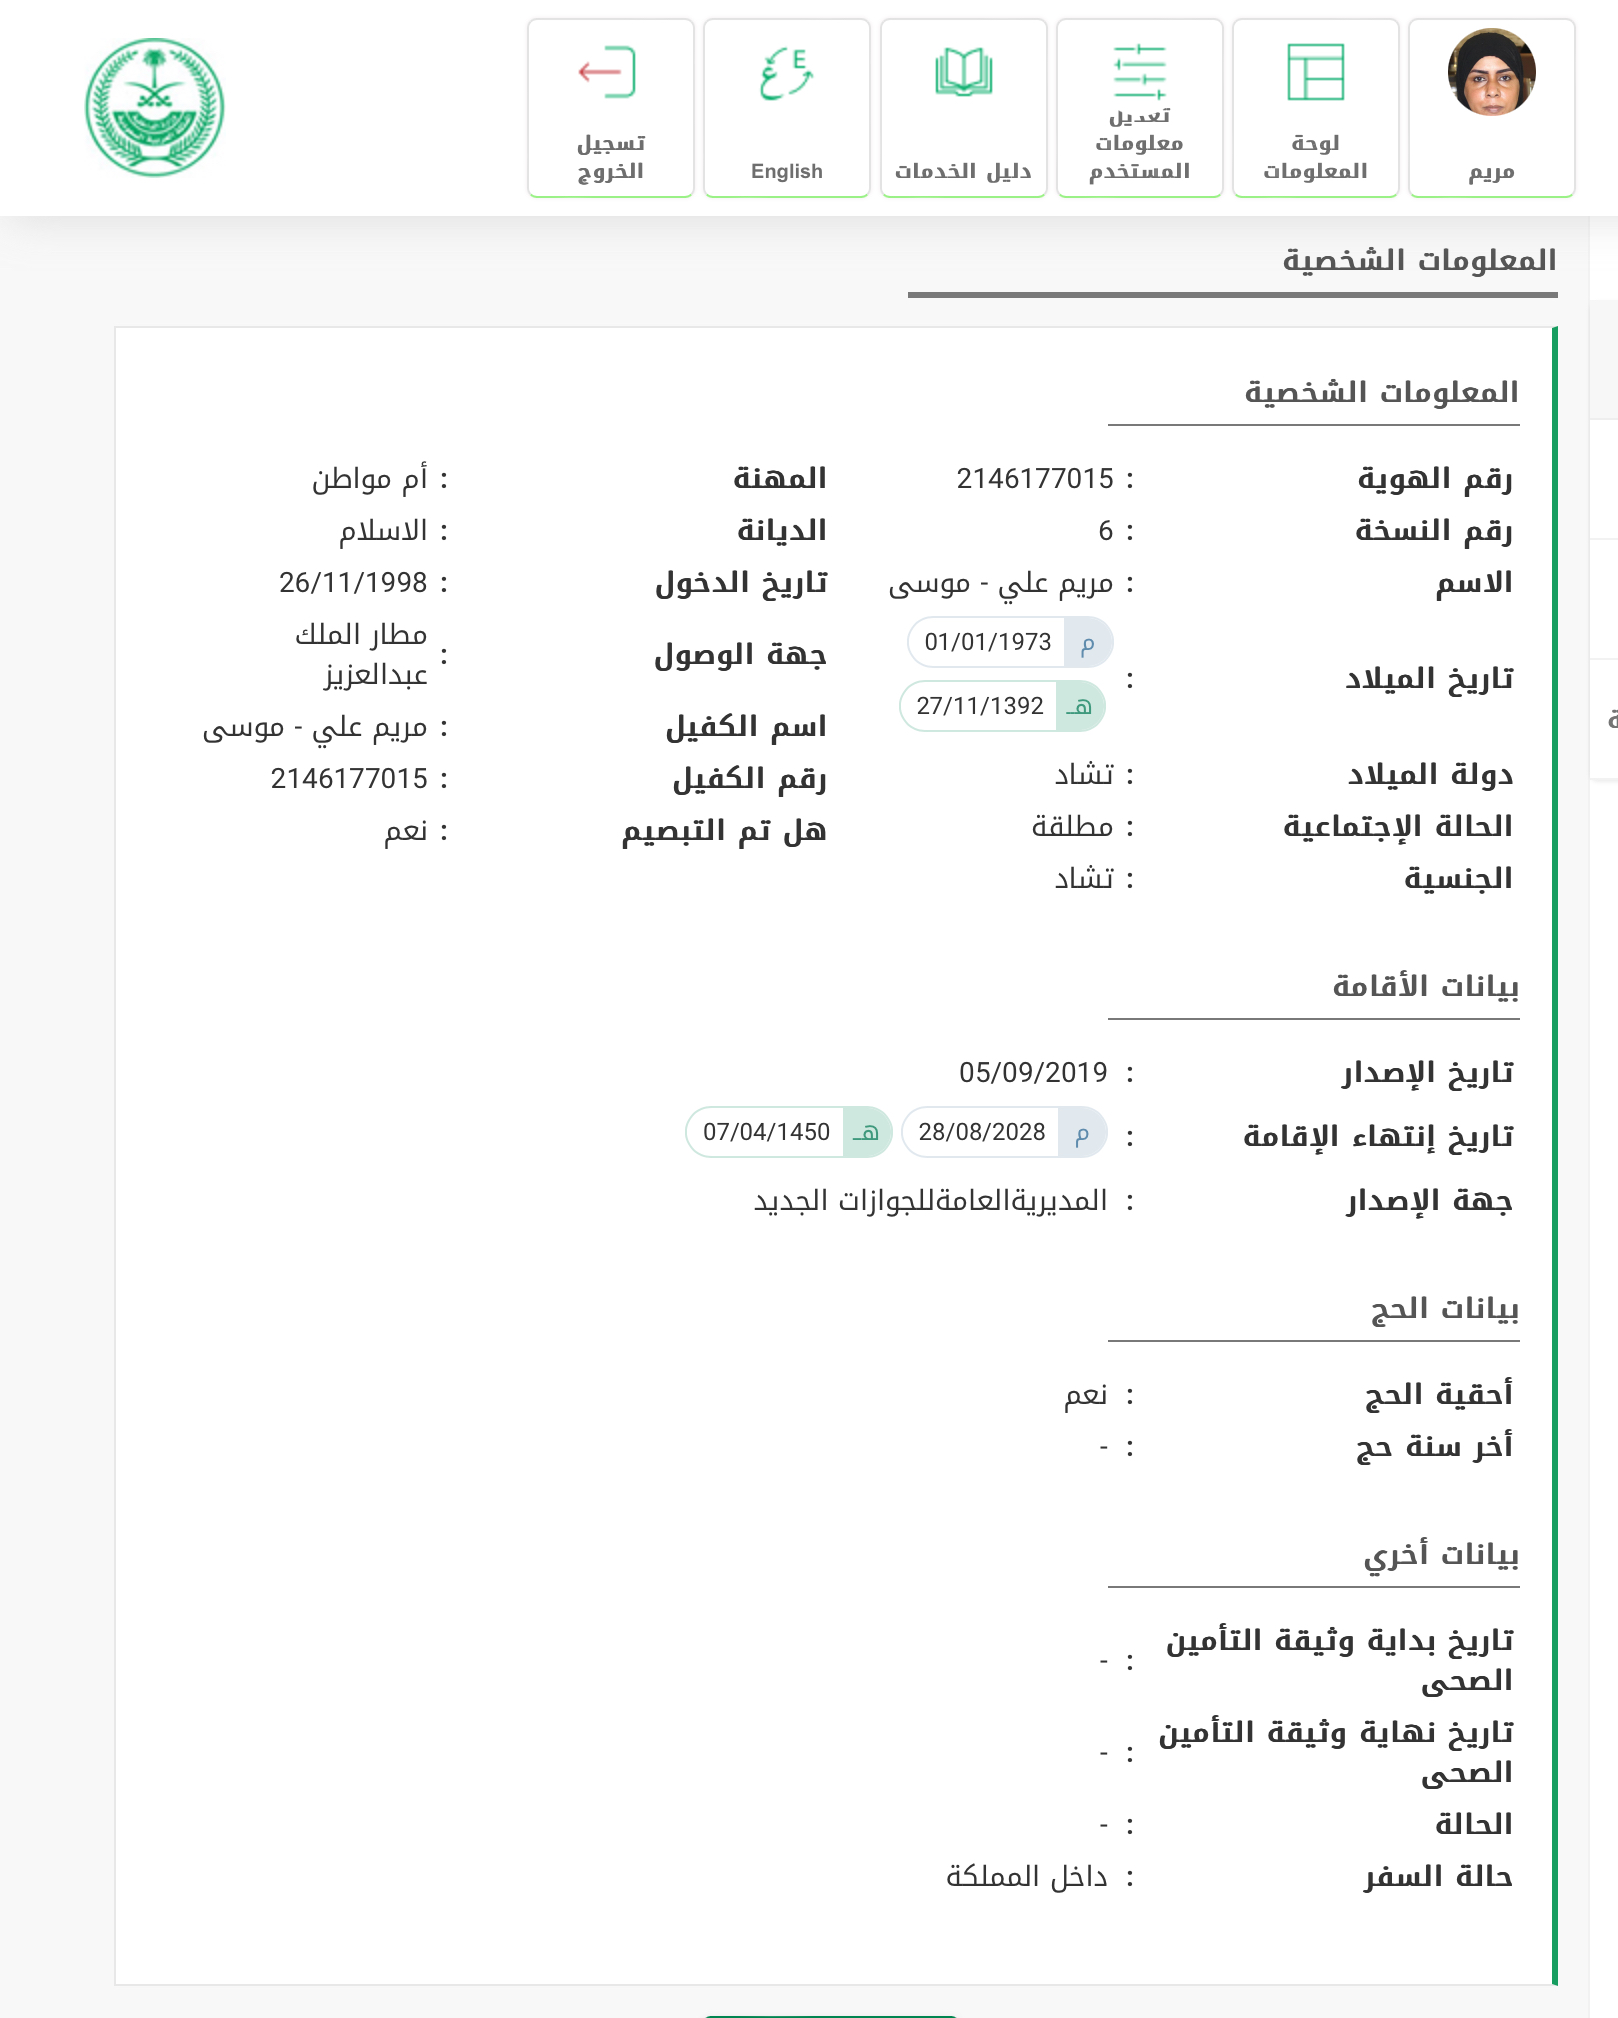Click the لوحة المعلومات menu label

pyautogui.click(x=1315, y=157)
